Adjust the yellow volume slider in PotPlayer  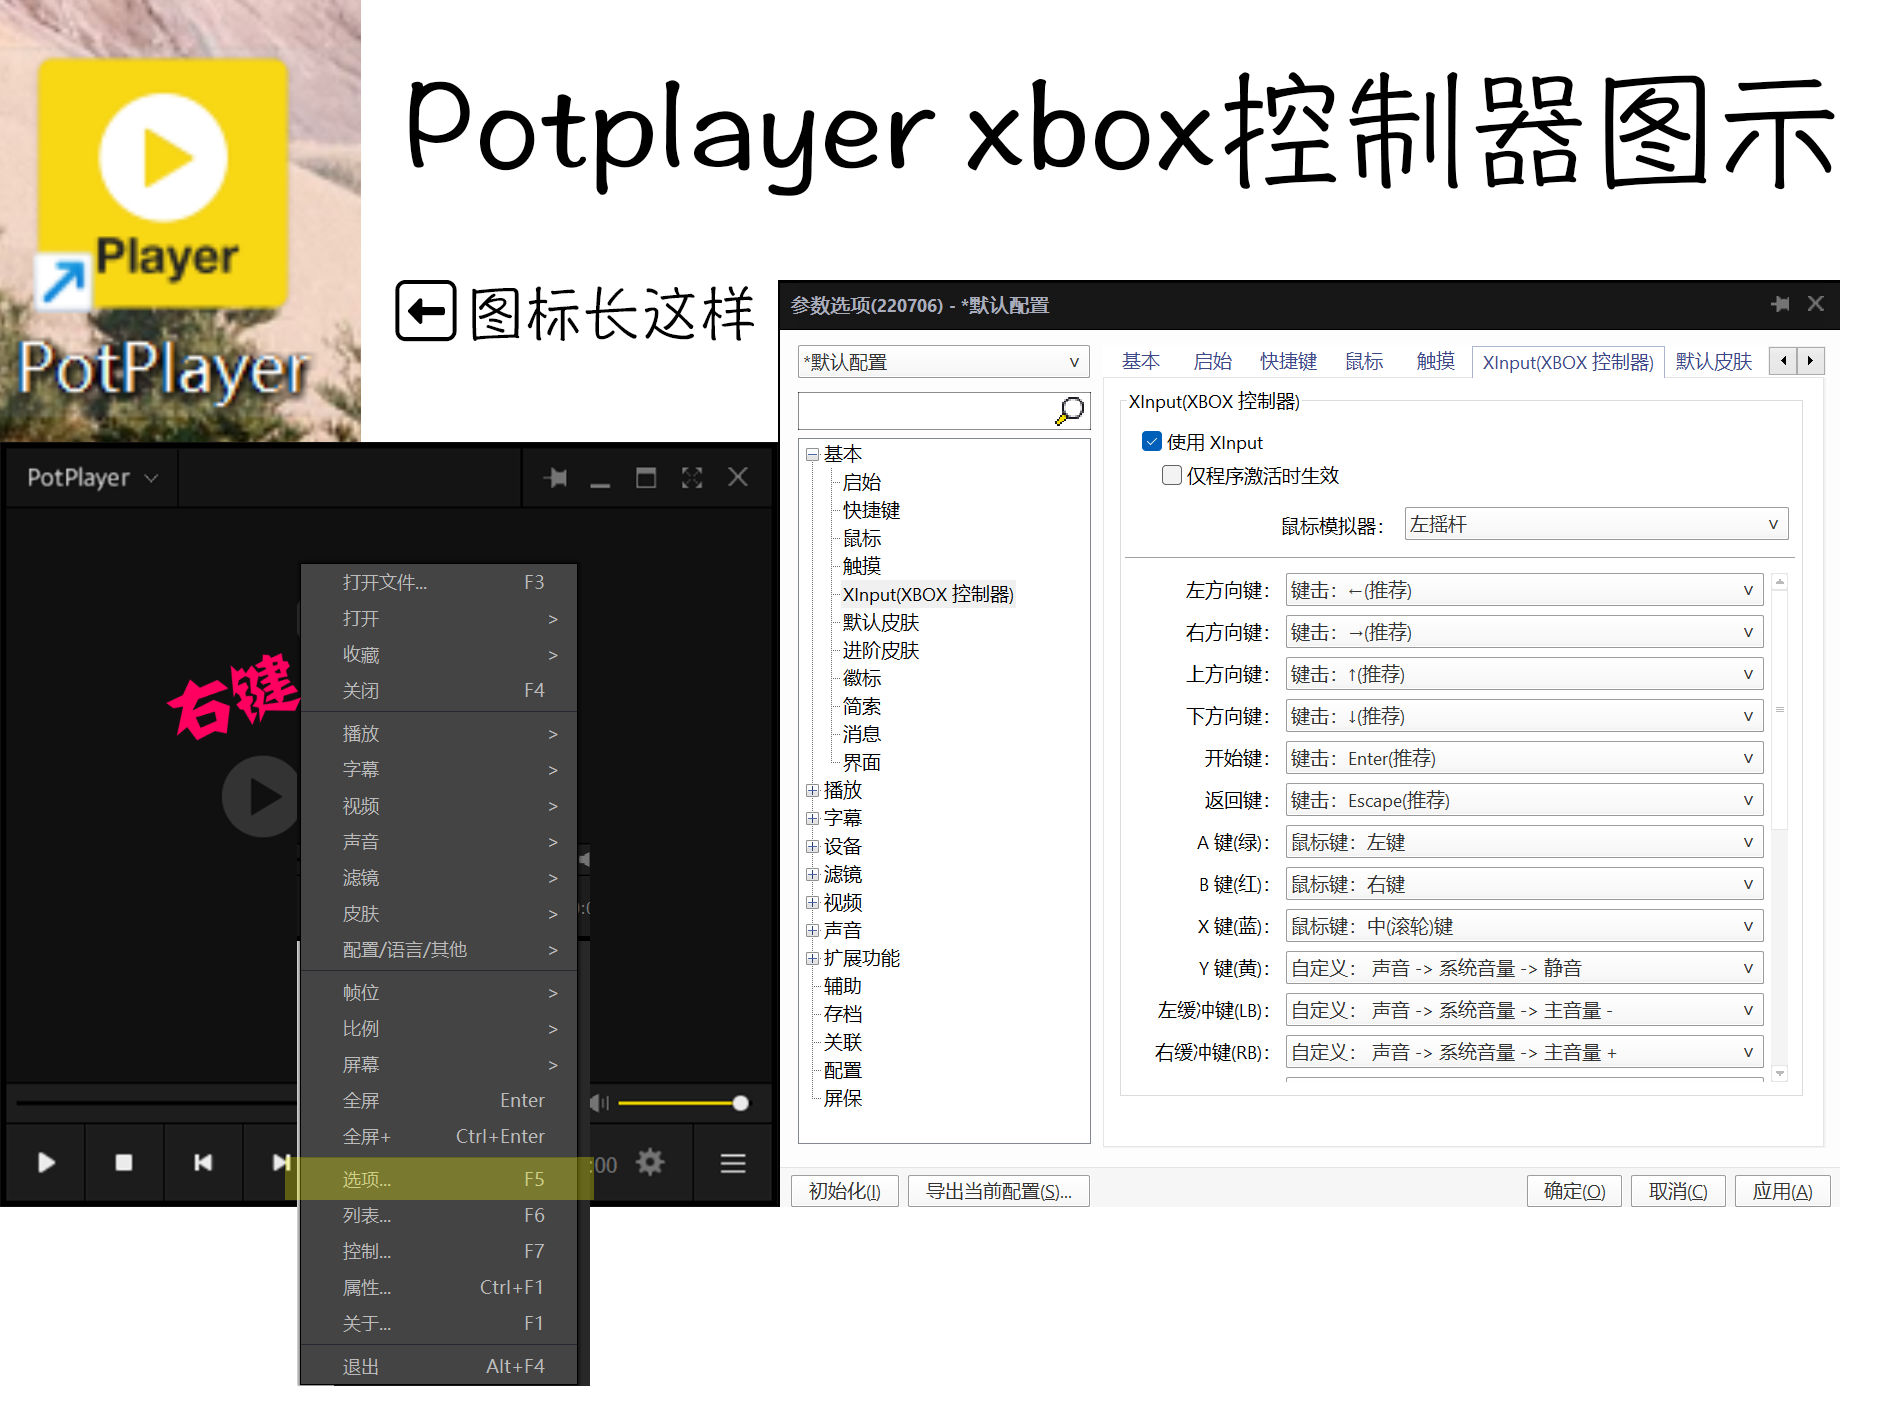683,1103
